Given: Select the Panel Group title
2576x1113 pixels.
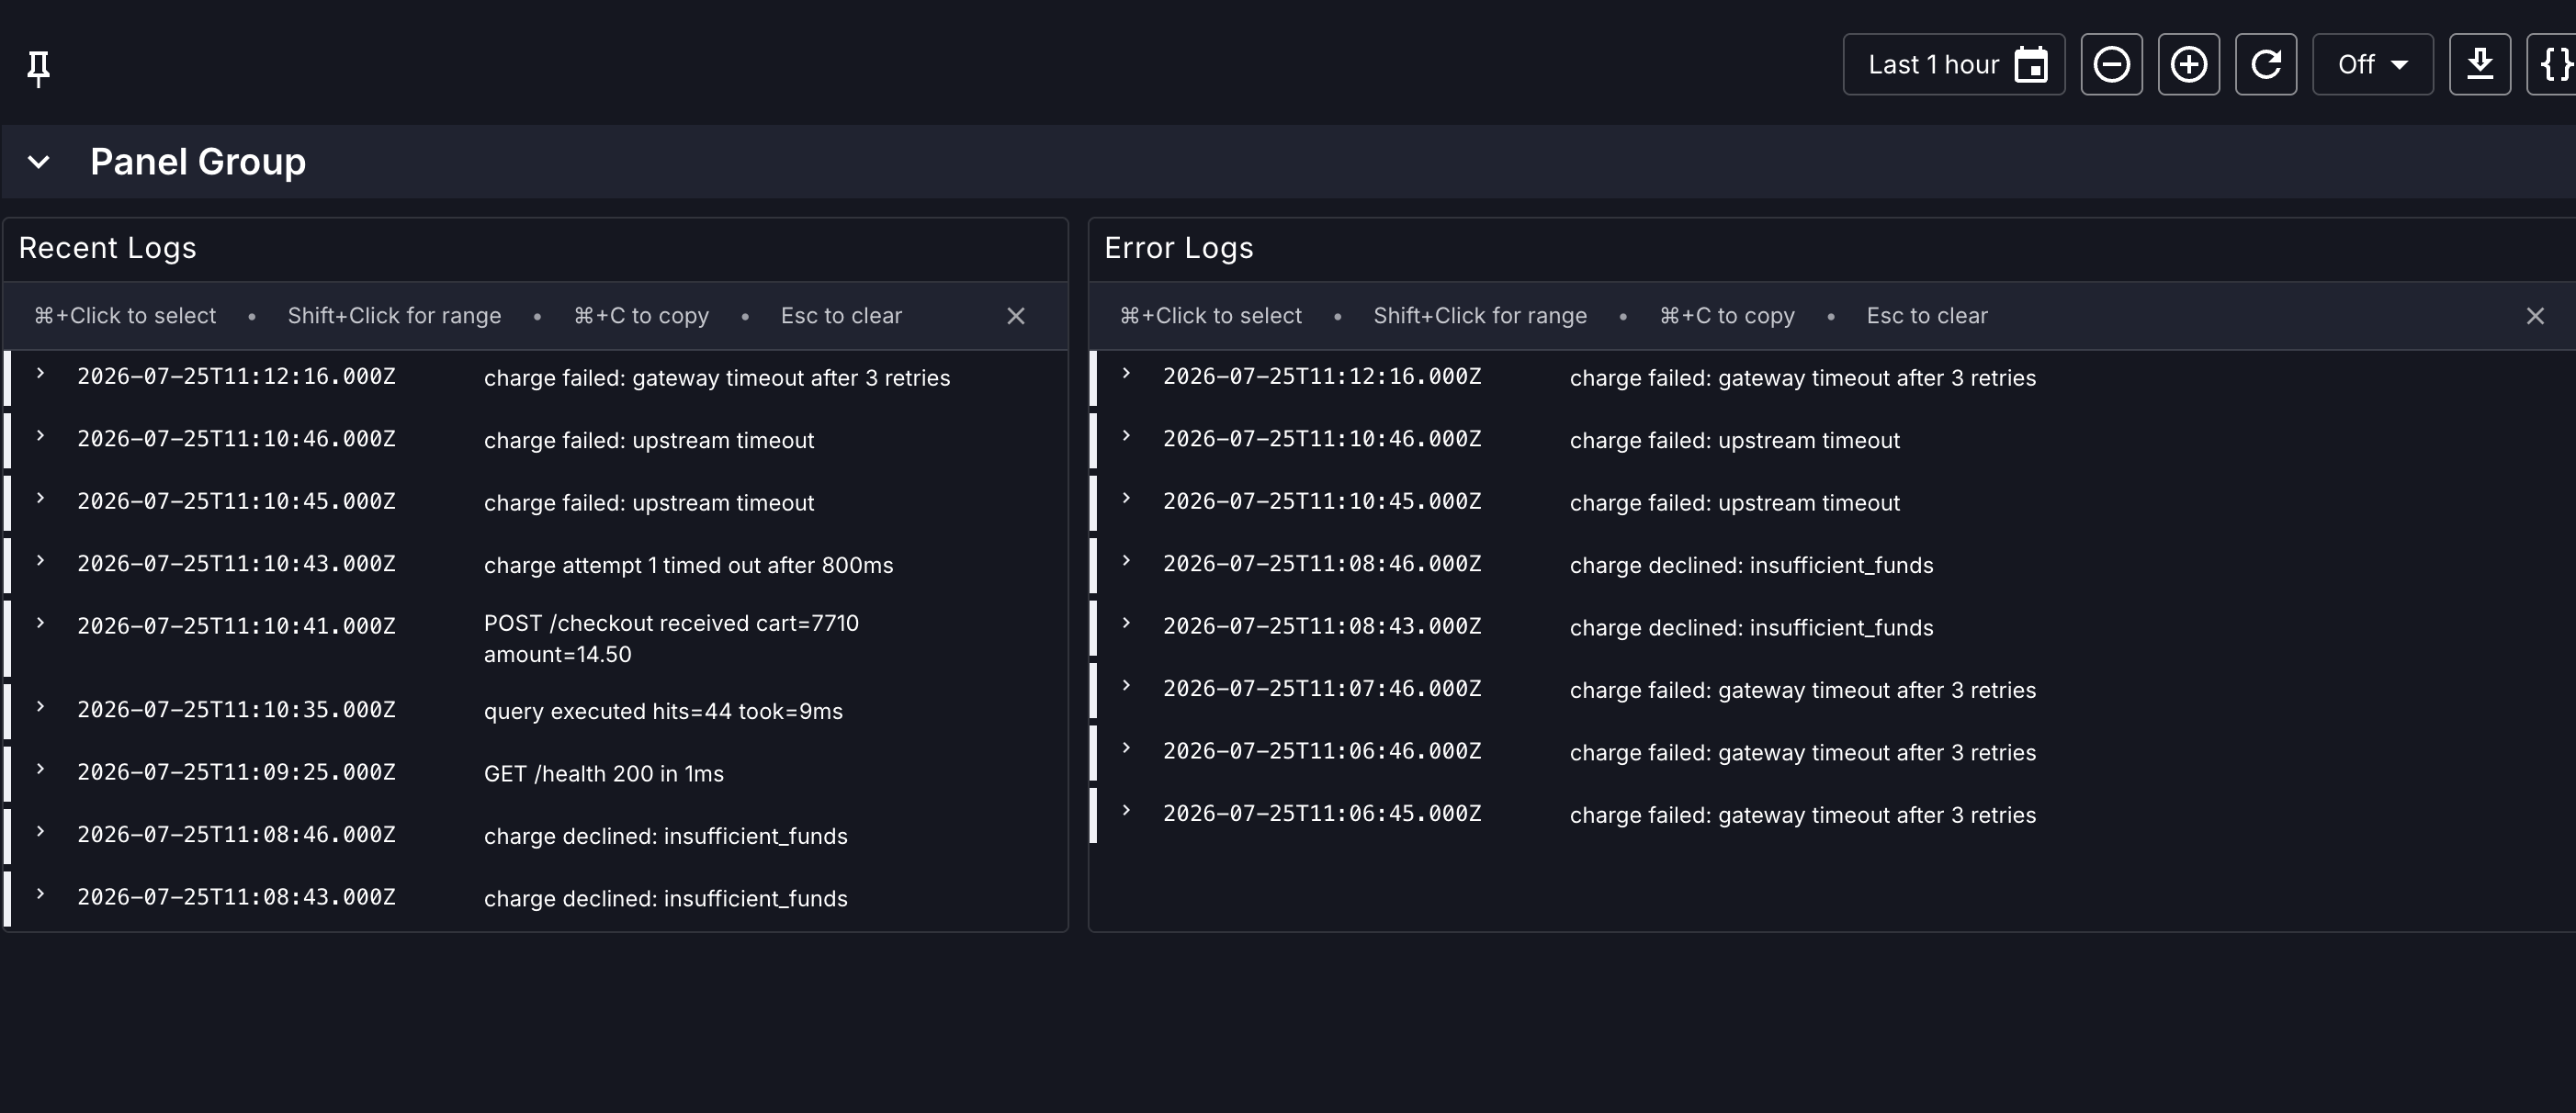Looking at the screenshot, I should [198, 162].
